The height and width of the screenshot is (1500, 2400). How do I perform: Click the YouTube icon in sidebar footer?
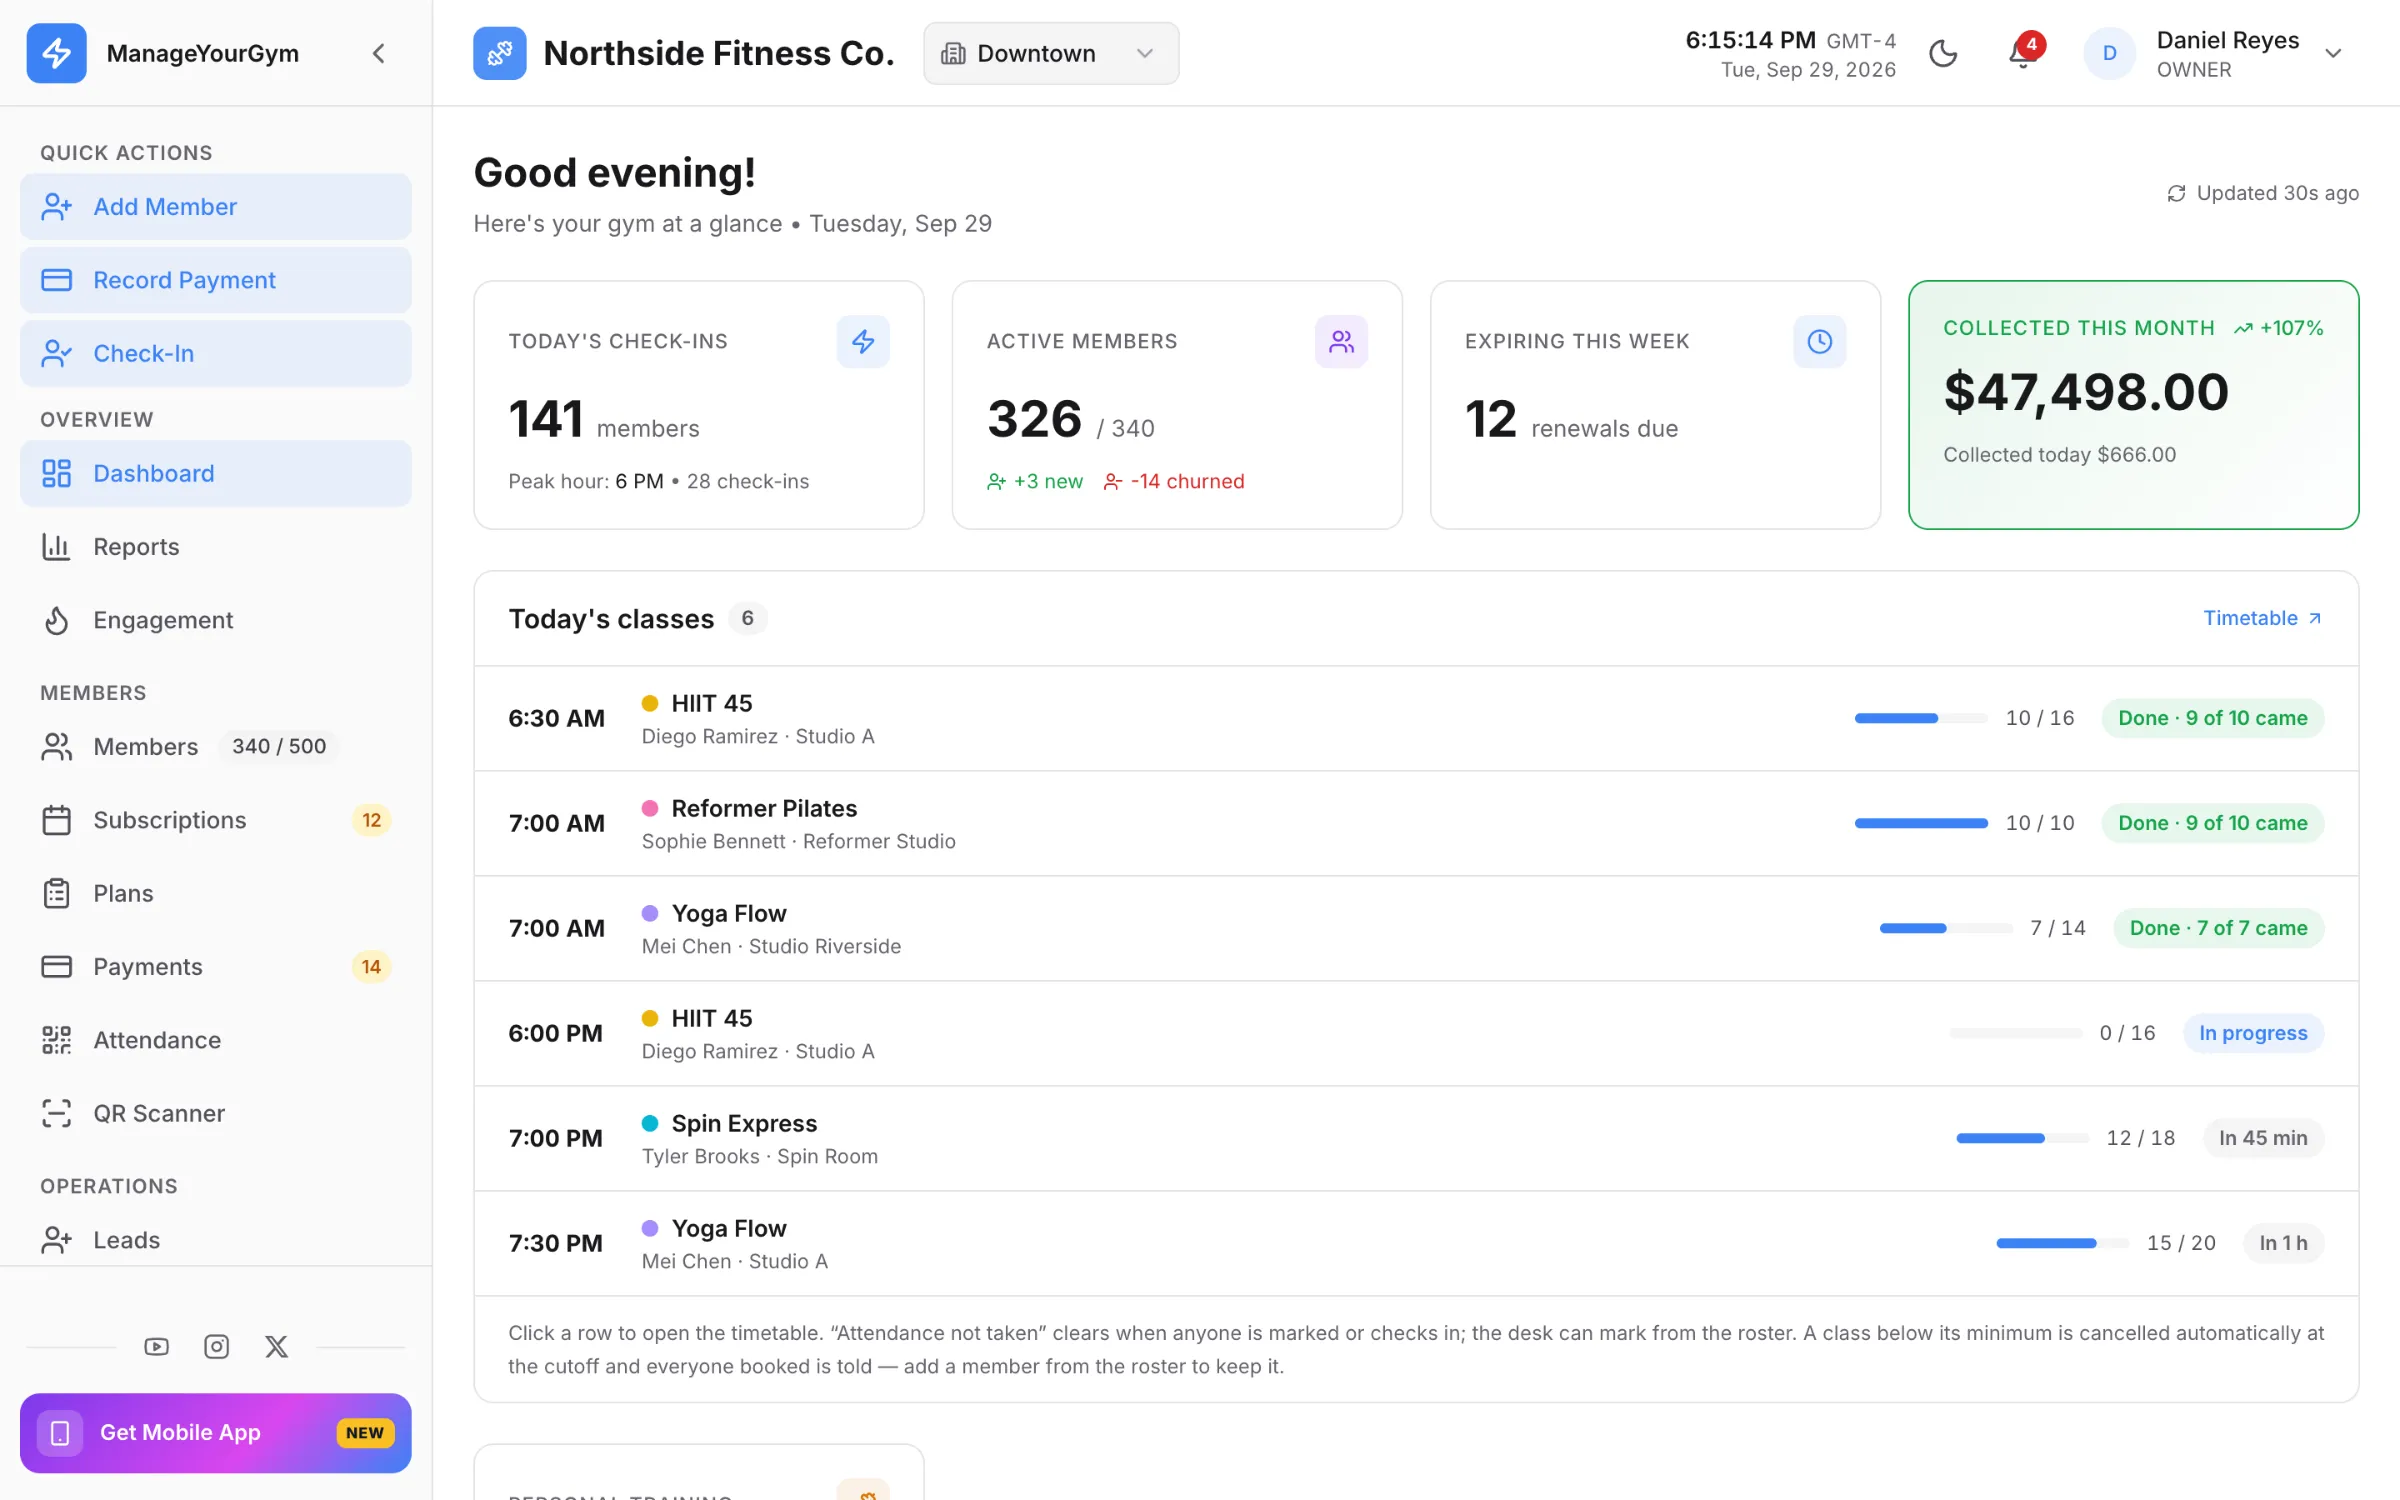click(156, 1347)
